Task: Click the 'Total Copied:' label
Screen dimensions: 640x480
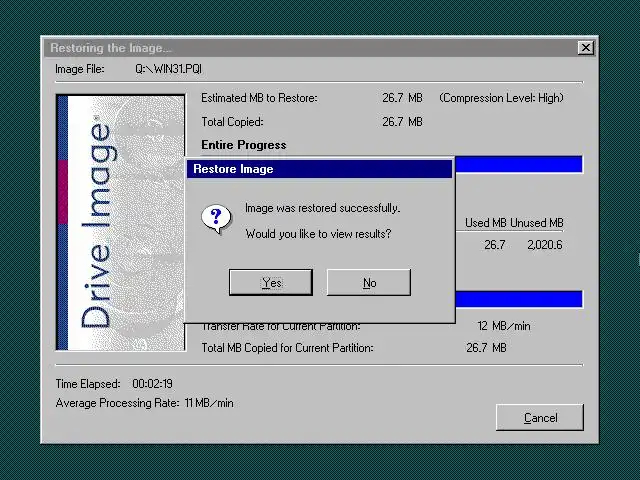Action: [x=232, y=122]
